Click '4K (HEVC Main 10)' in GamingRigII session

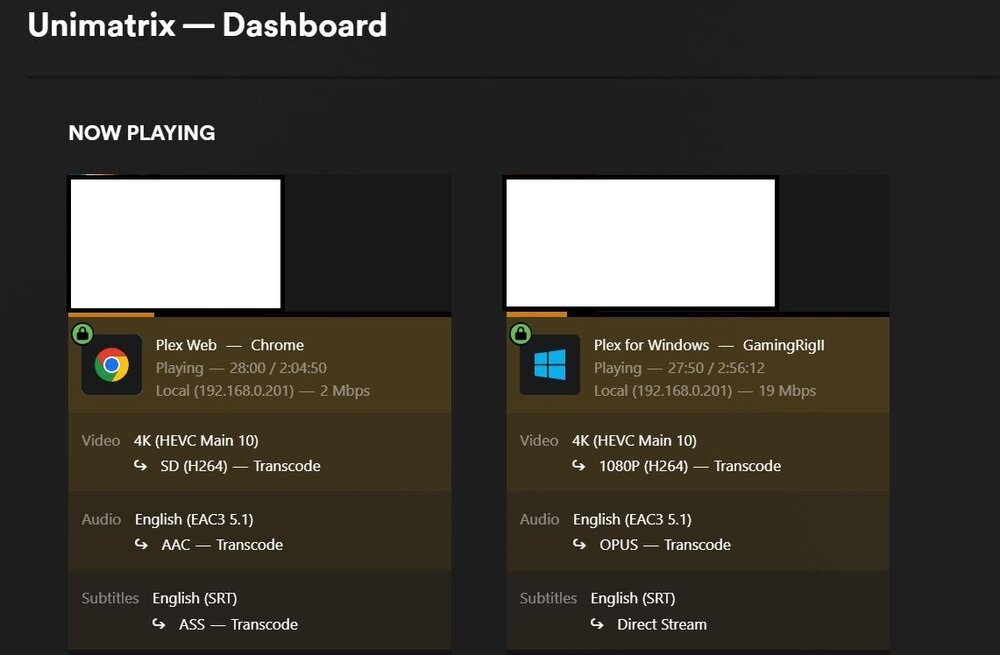coord(634,441)
